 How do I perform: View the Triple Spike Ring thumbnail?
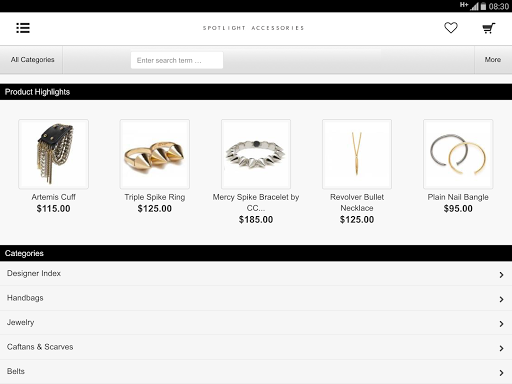coord(155,154)
